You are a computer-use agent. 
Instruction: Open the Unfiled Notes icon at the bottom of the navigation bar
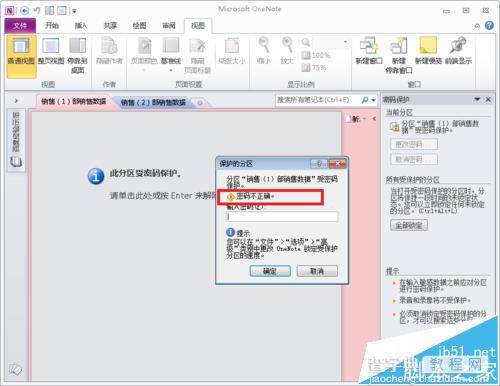[x=15, y=369]
